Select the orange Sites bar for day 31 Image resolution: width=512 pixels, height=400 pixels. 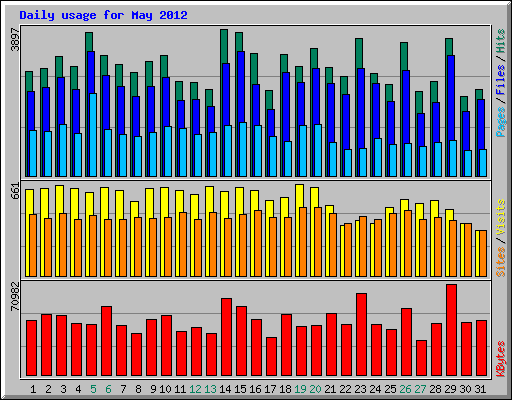point(483,253)
